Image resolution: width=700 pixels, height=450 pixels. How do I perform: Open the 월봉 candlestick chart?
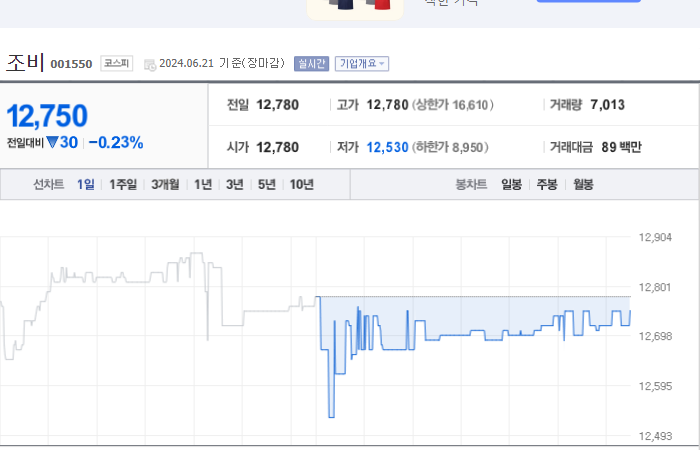tap(583, 184)
